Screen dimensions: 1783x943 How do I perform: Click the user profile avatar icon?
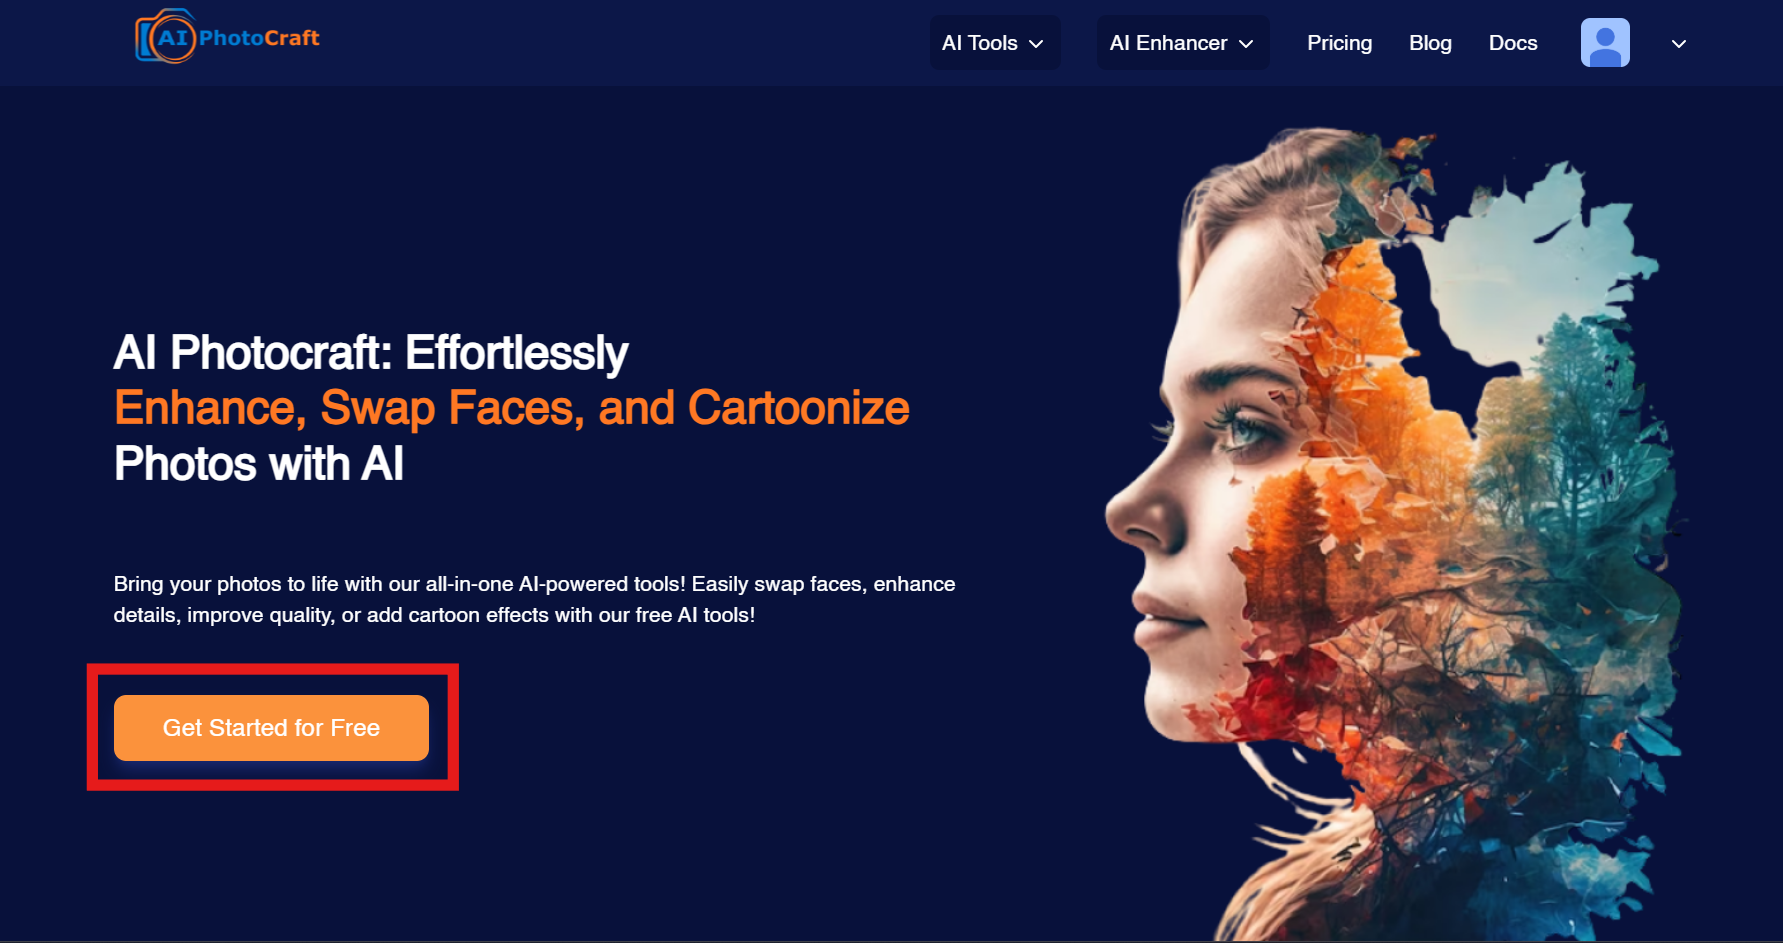1605,43
